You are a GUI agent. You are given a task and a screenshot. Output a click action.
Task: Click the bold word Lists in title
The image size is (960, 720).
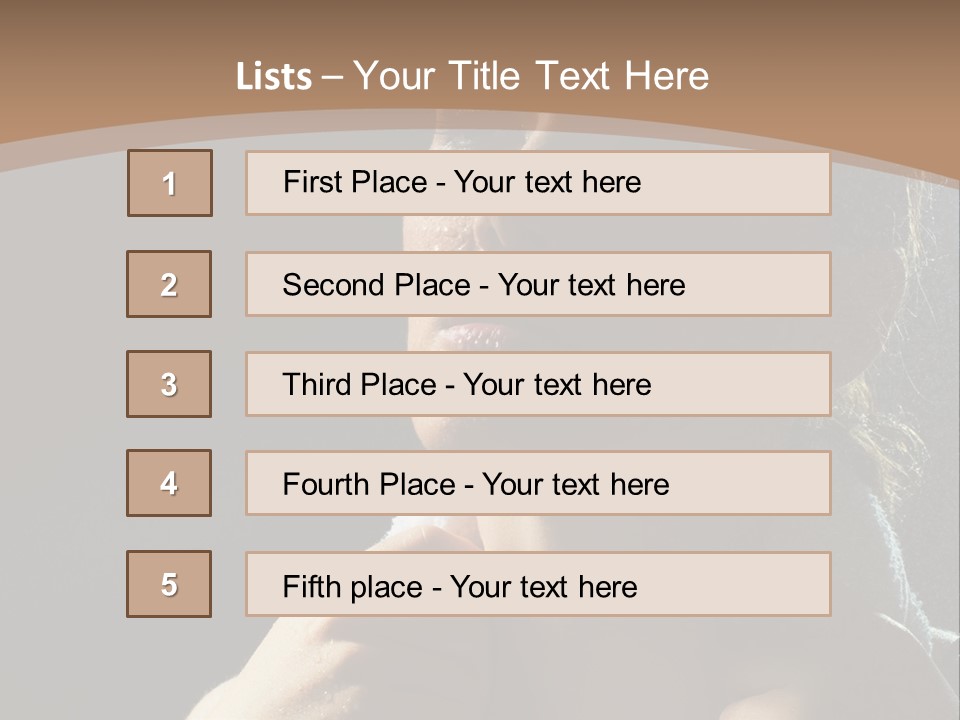(x=273, y=77)
